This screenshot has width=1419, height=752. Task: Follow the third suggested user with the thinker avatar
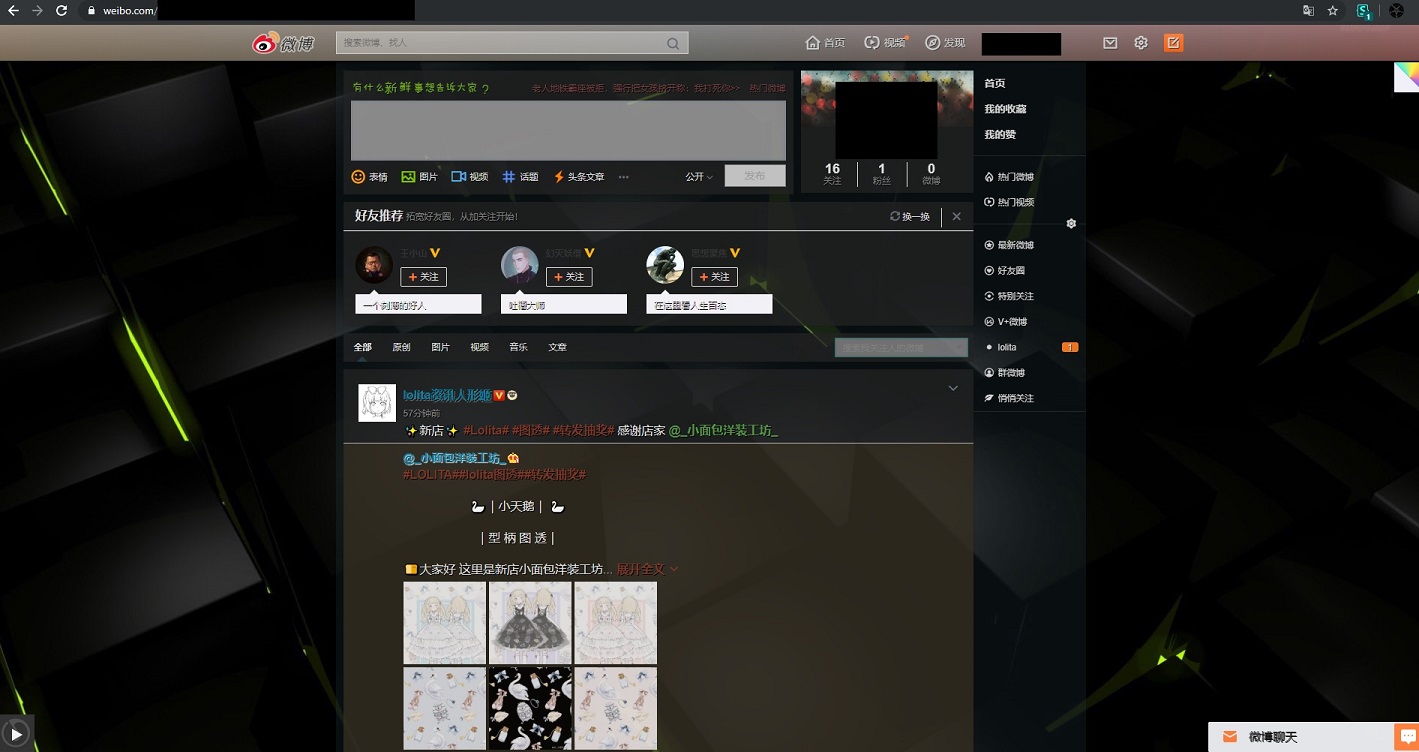pyautogui.click(x=714, y=277)
